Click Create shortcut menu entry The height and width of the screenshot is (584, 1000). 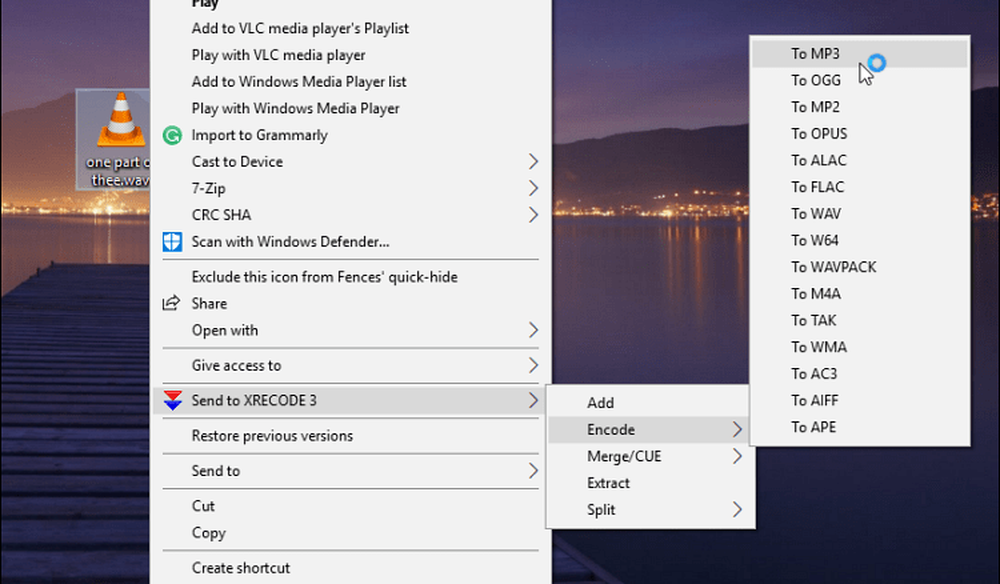pyautogui.click(x=240, y=568)
